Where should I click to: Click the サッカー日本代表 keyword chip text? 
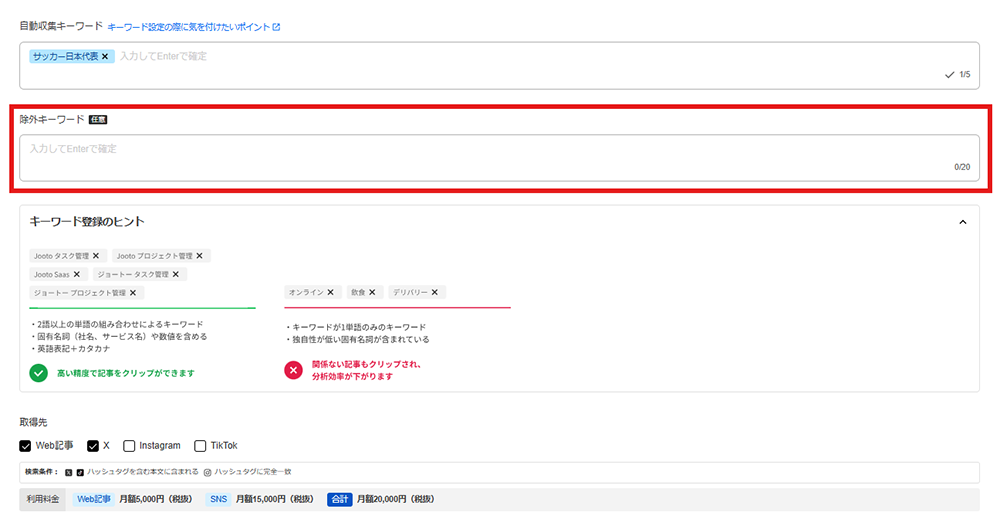click(66, 57)
